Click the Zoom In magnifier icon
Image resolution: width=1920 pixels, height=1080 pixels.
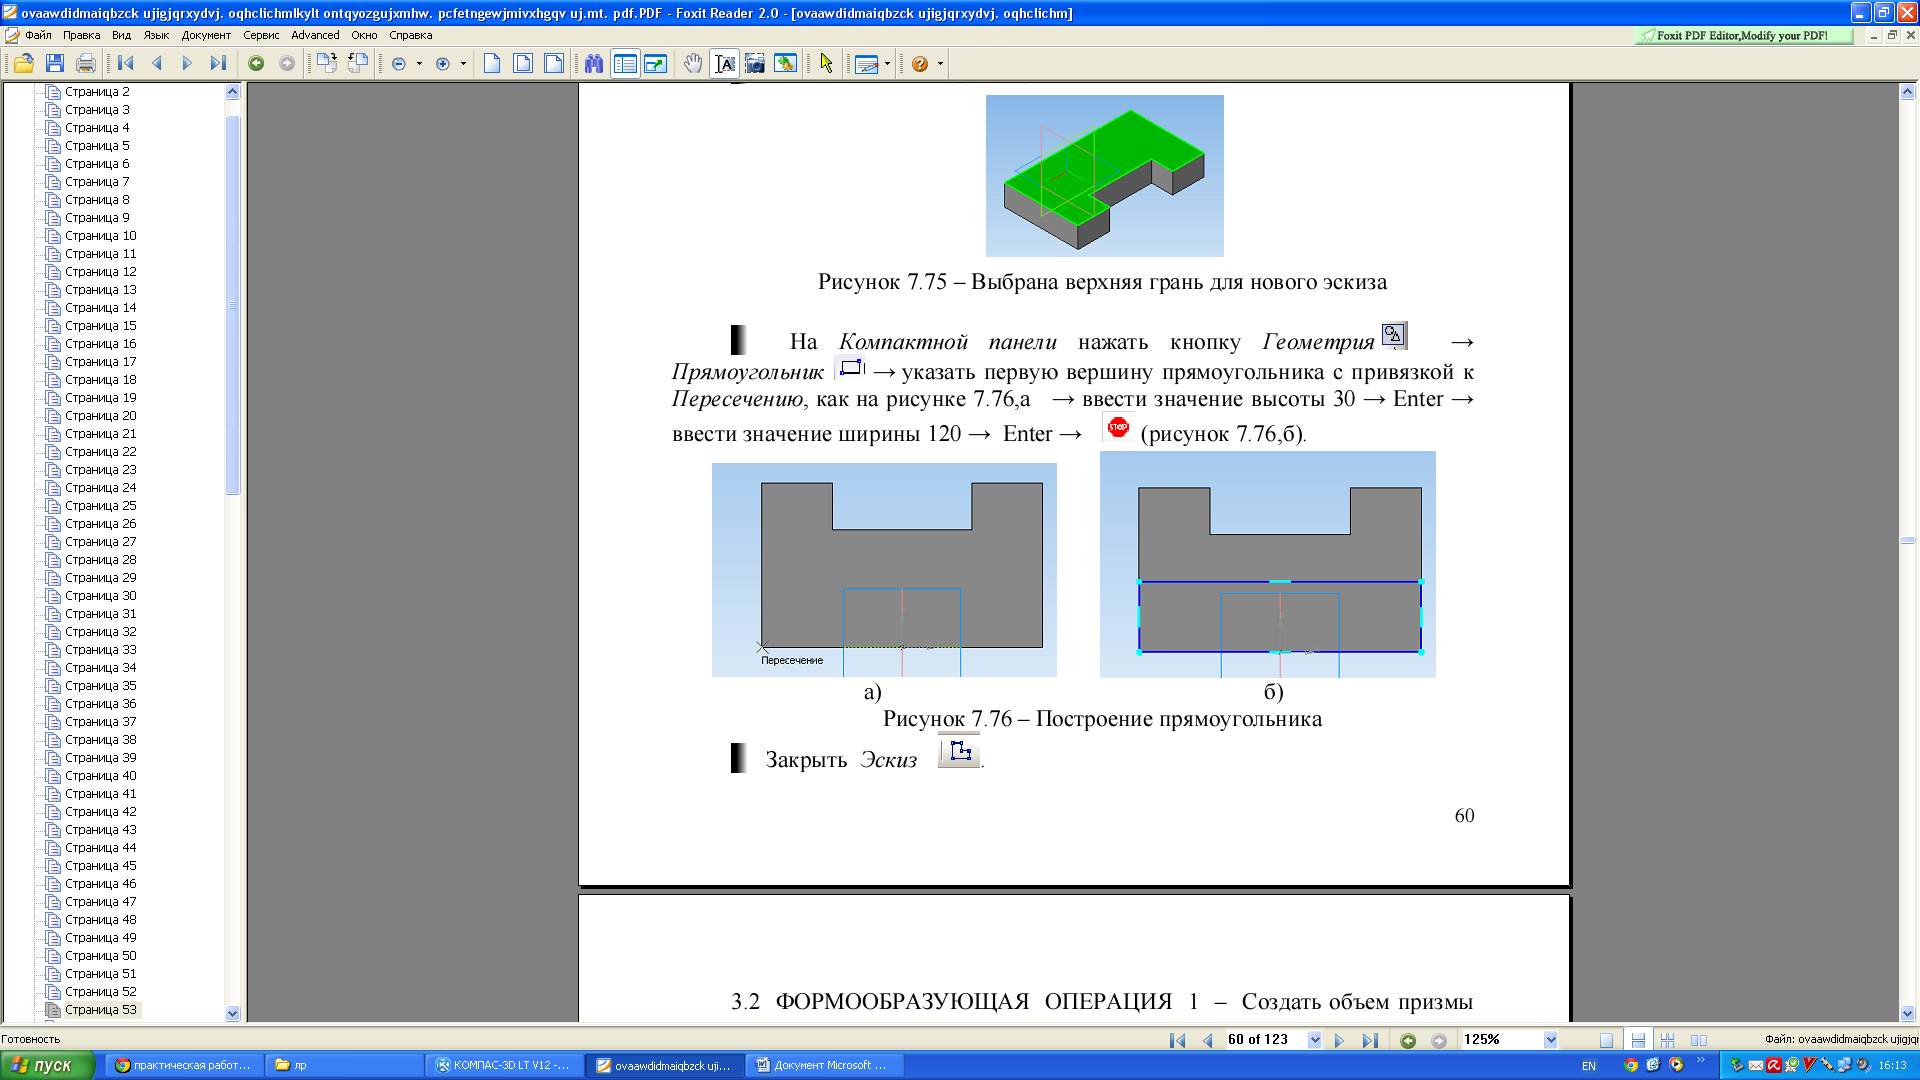pyautogui.click(x=443, y=63)
